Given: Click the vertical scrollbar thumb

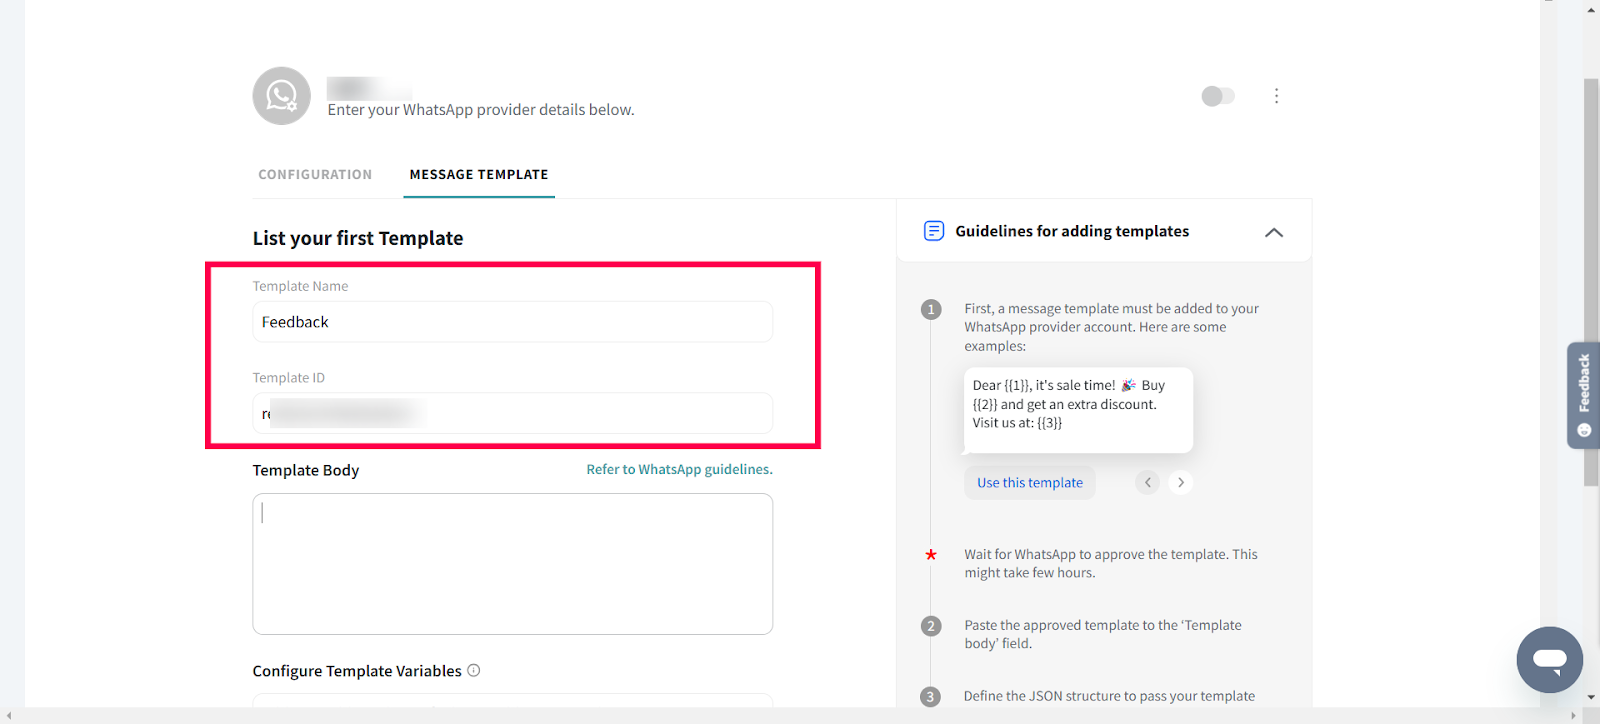Looking at the screenshot, I should tap(1591, 280).
